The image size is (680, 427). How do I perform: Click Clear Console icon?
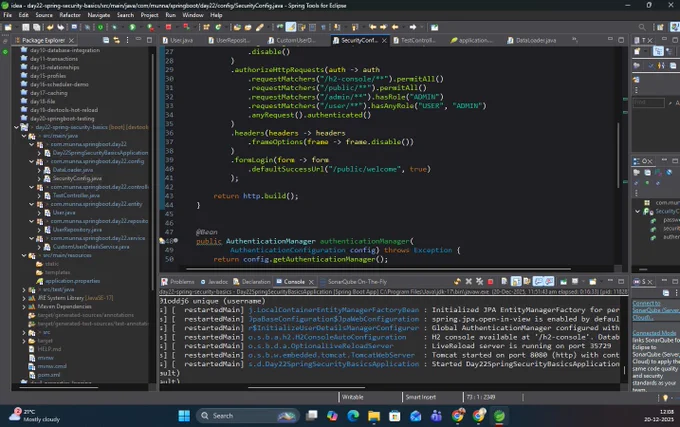tap(504, 282)
